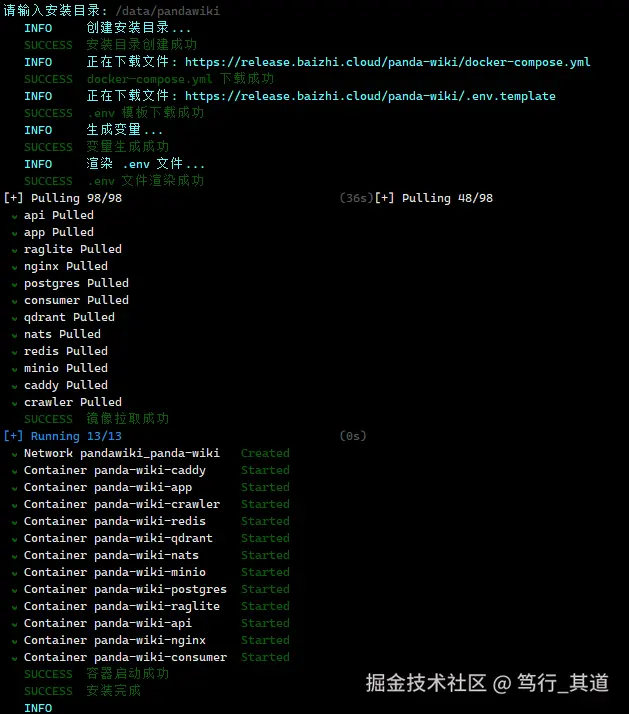Click 'Container panda-wiki-app' text
The image size is (629, 714).
[108, 487]
